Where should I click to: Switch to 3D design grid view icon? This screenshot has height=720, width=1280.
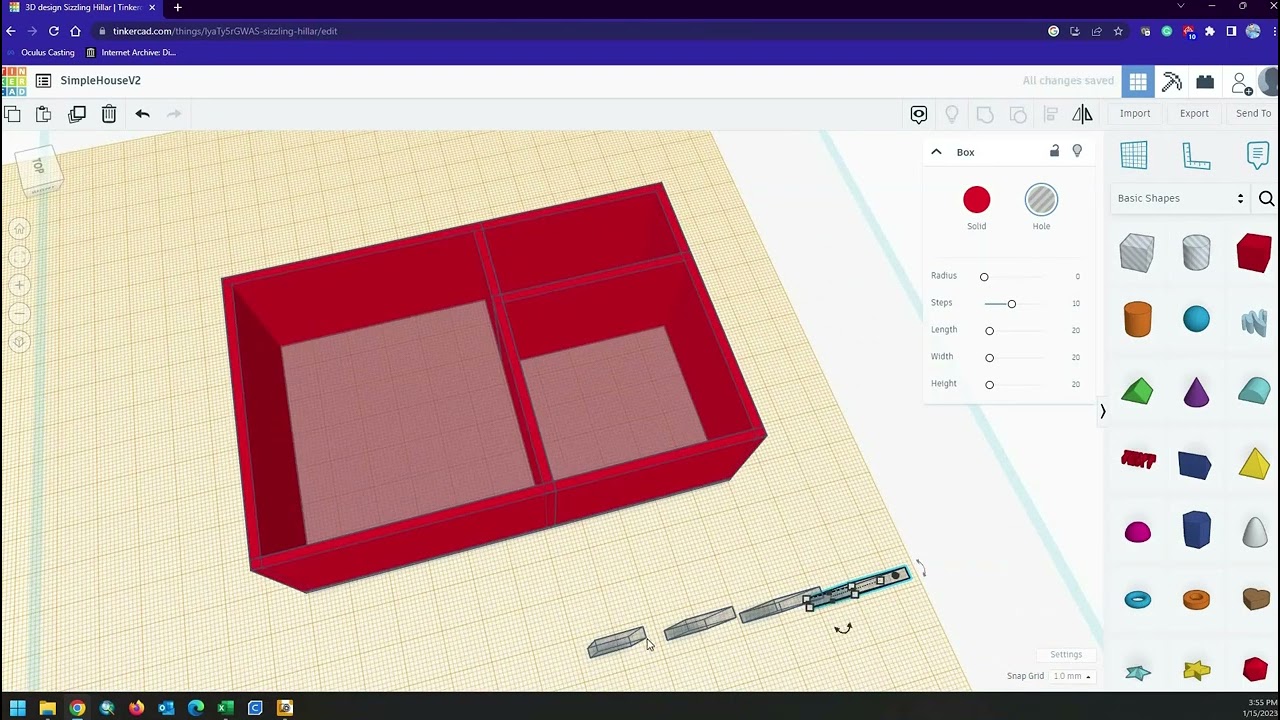coord(1138,82)
